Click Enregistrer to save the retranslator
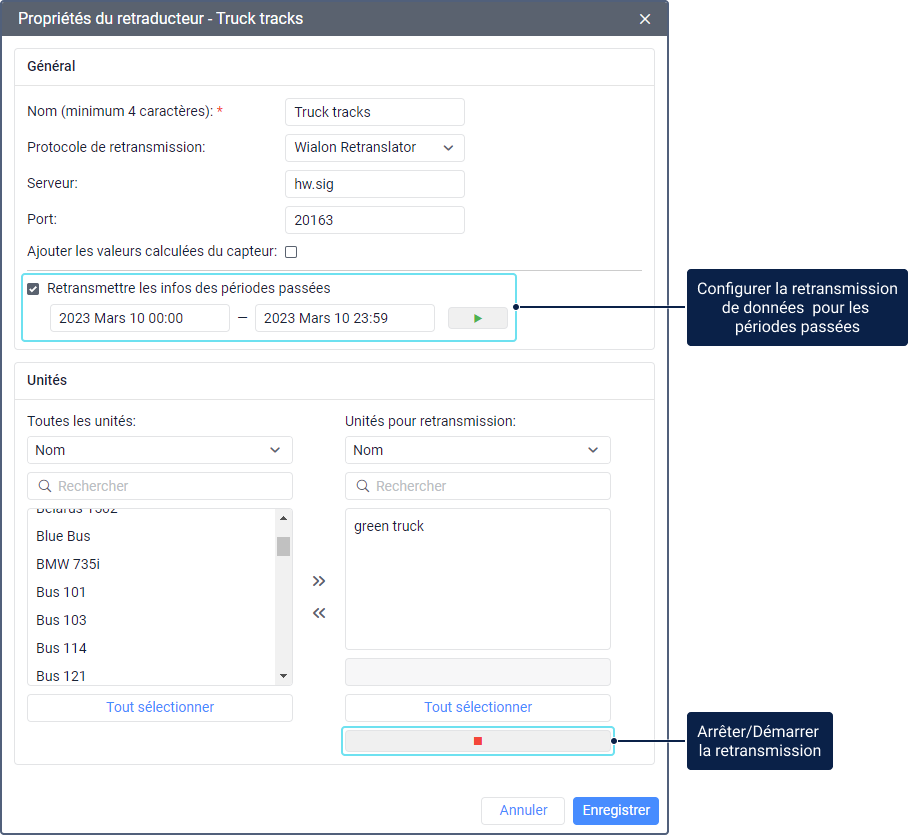 pyautogui.click(x=615, y=810)
